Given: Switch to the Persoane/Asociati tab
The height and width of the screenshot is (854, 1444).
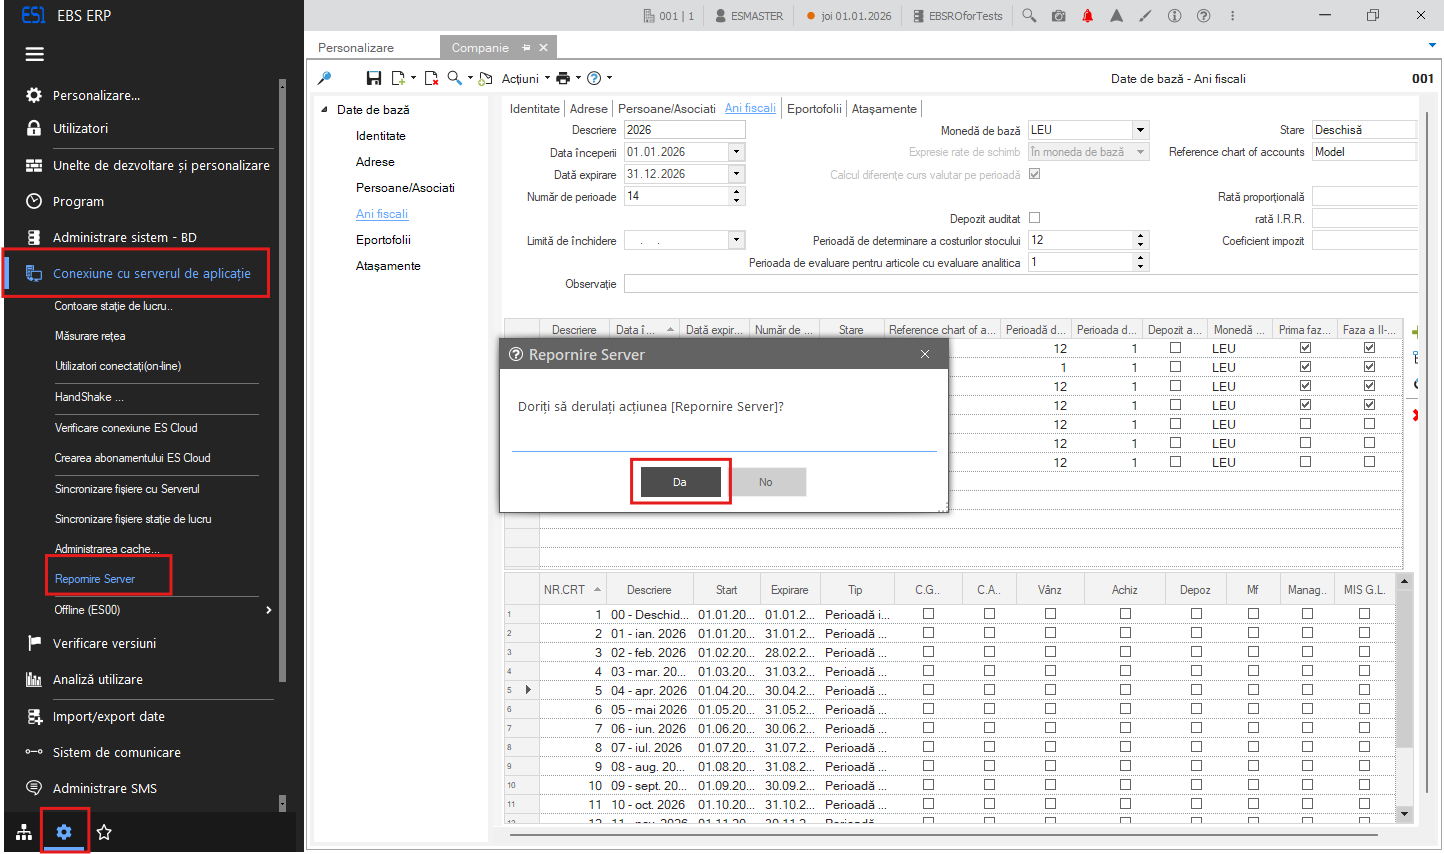Looking at the screenshot, I should pos(667,108).
